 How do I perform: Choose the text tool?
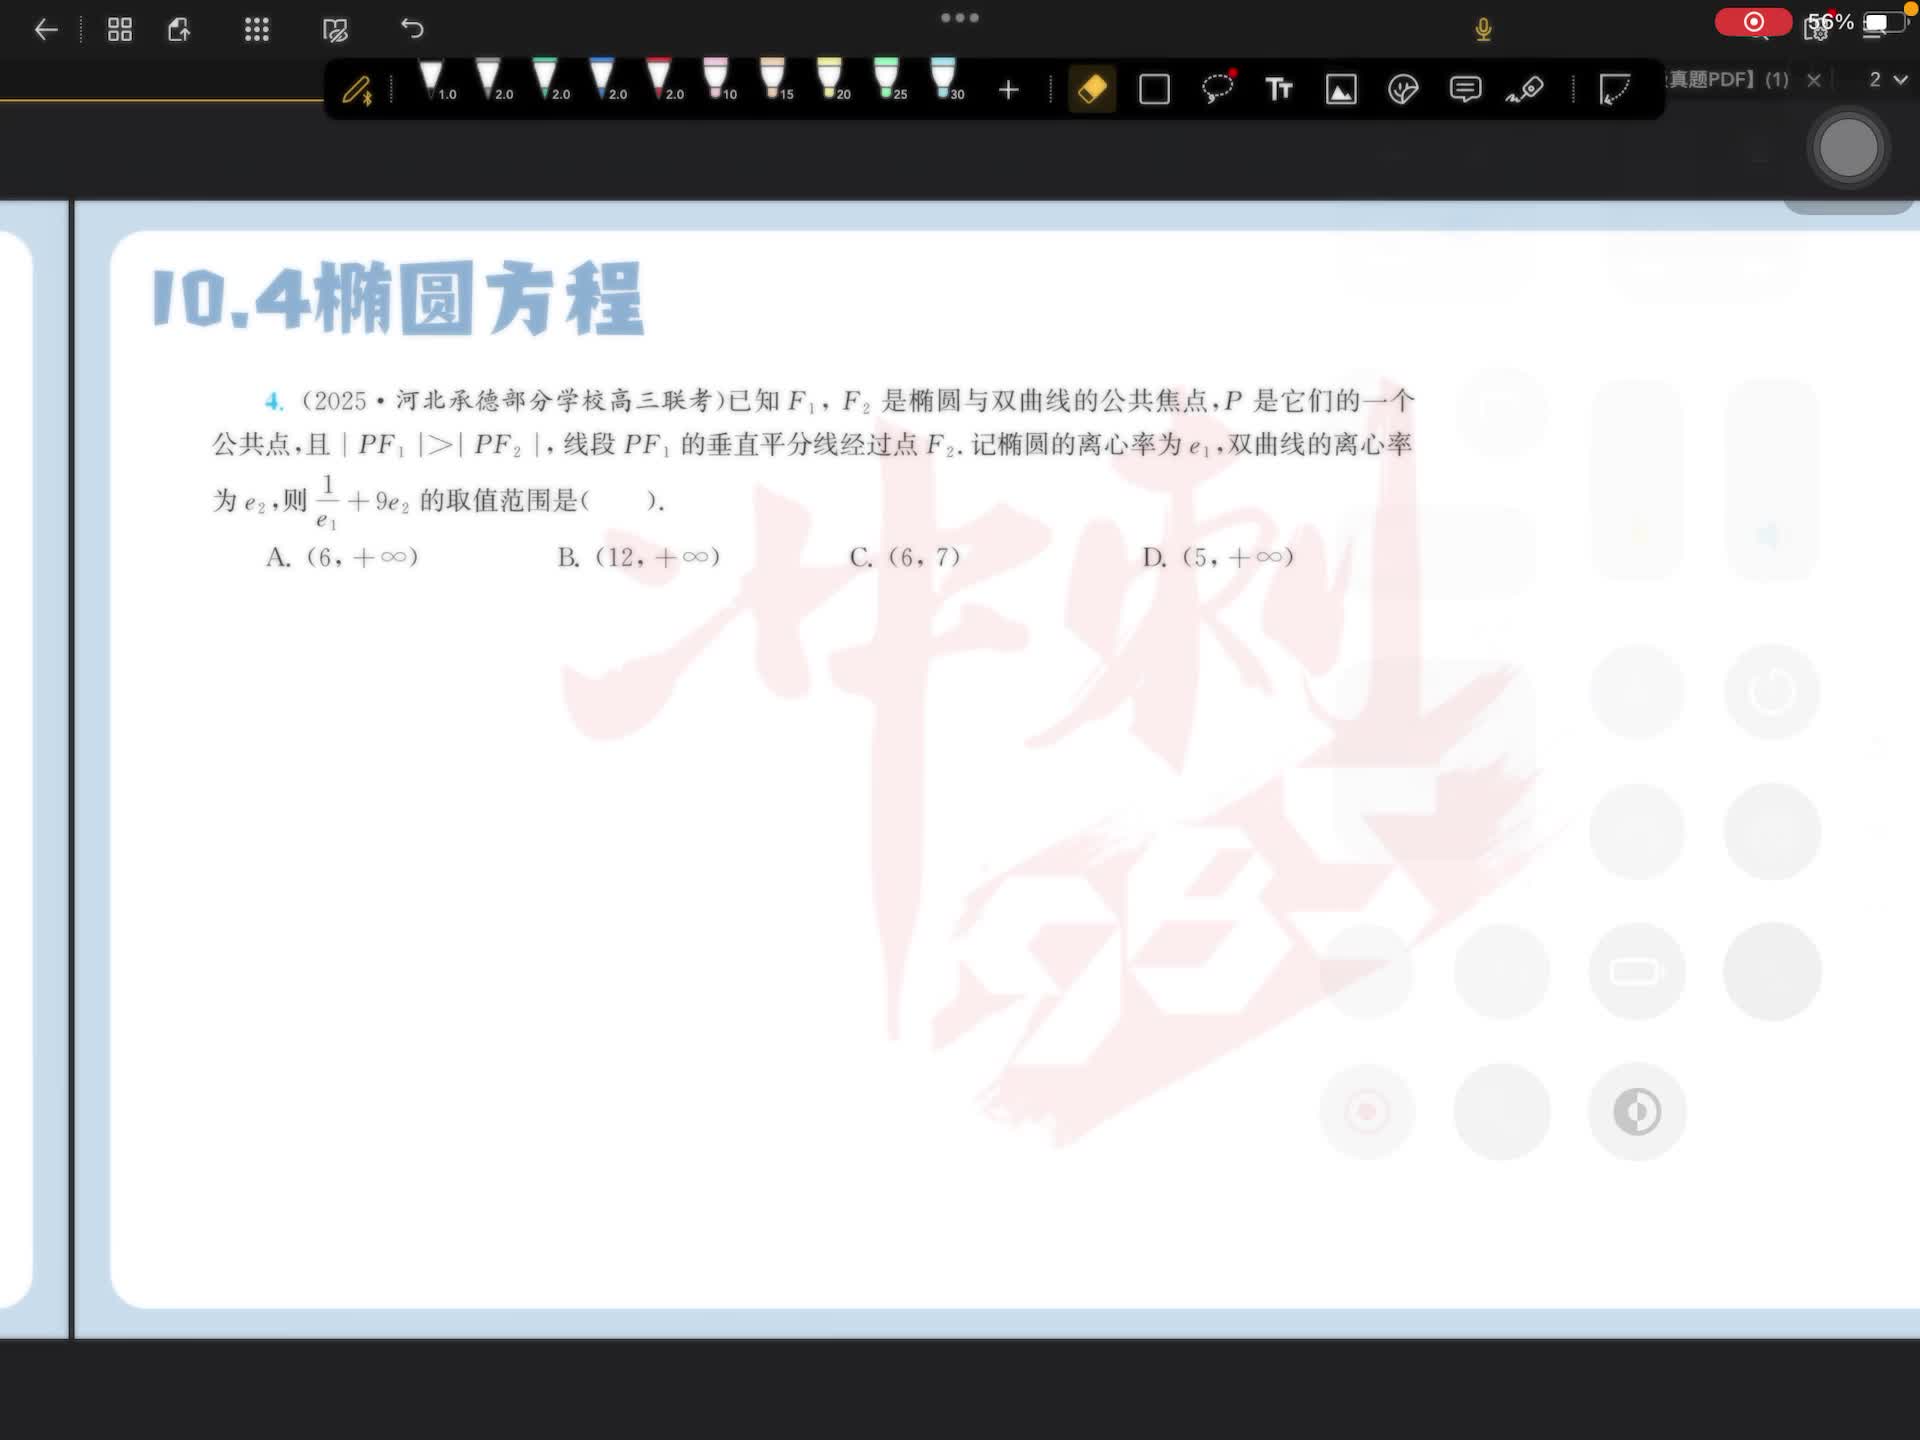point(1279,90)
